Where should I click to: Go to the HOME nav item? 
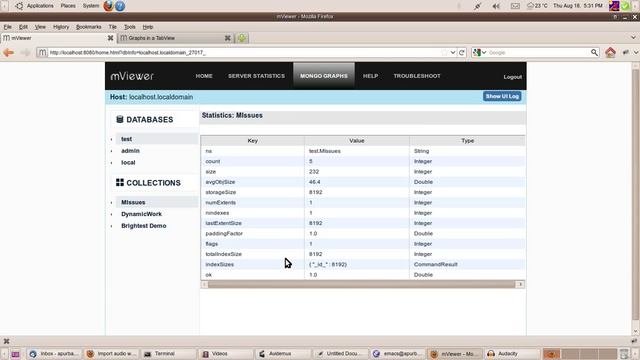[204, 76]
